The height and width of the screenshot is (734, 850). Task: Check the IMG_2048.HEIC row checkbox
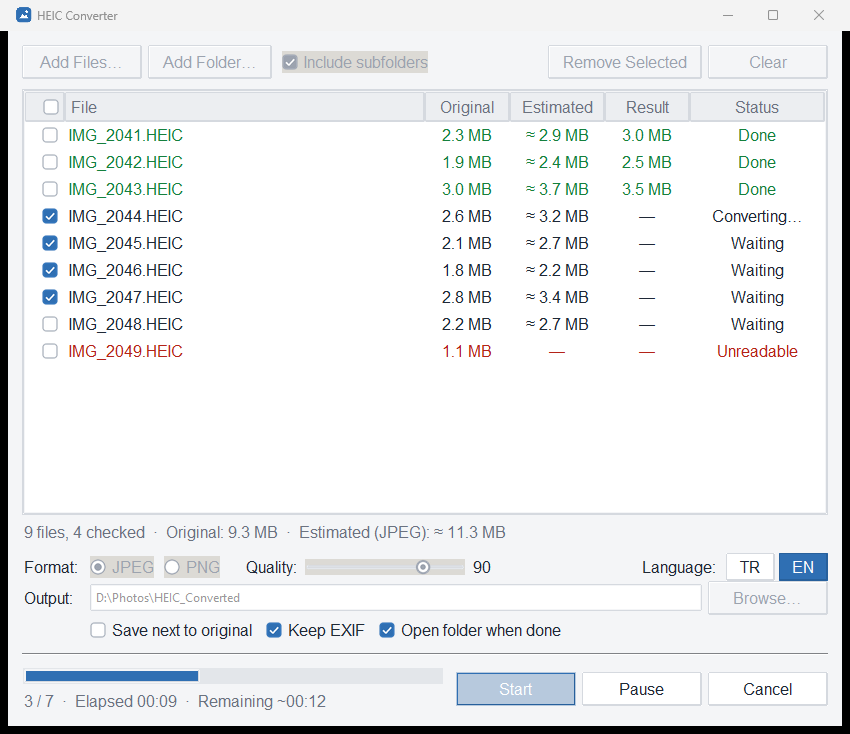point(50,324)
